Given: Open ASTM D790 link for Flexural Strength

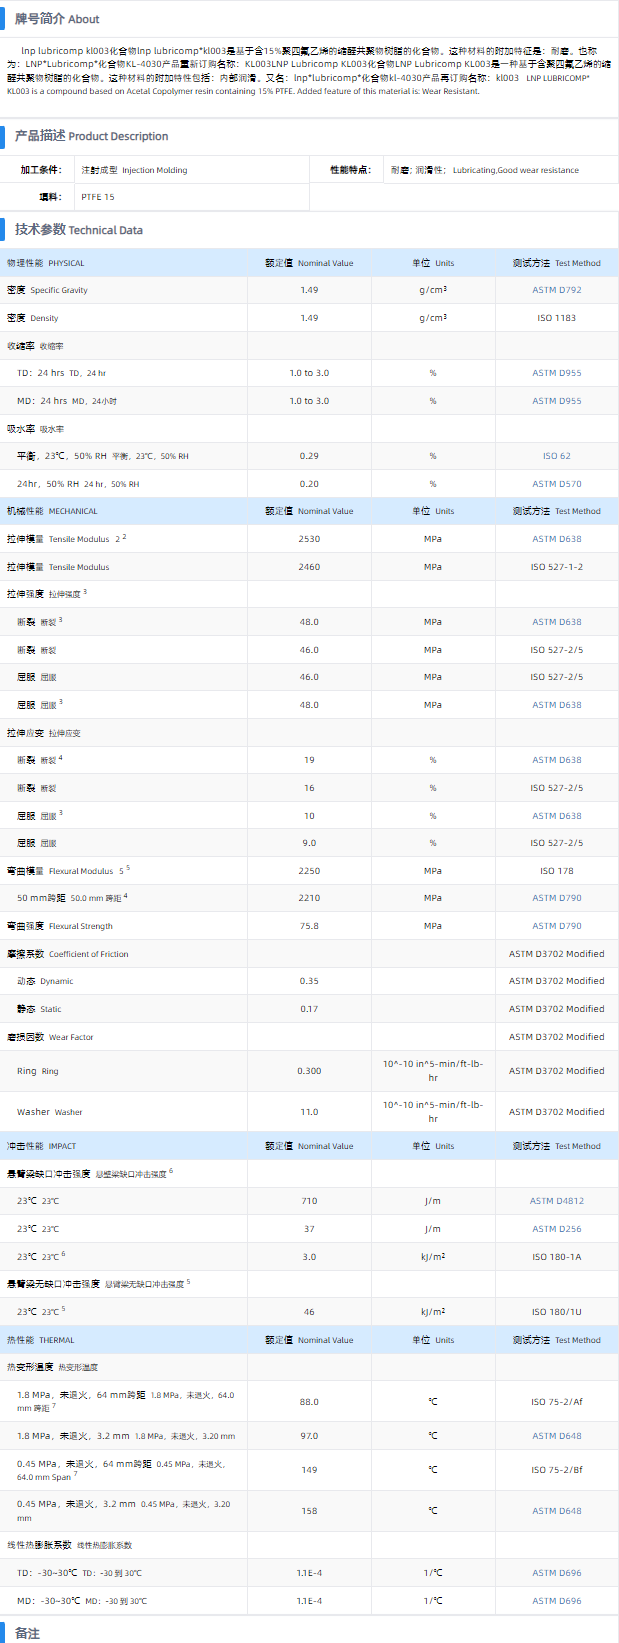Looking at the screenshot, I should point(556,926).
